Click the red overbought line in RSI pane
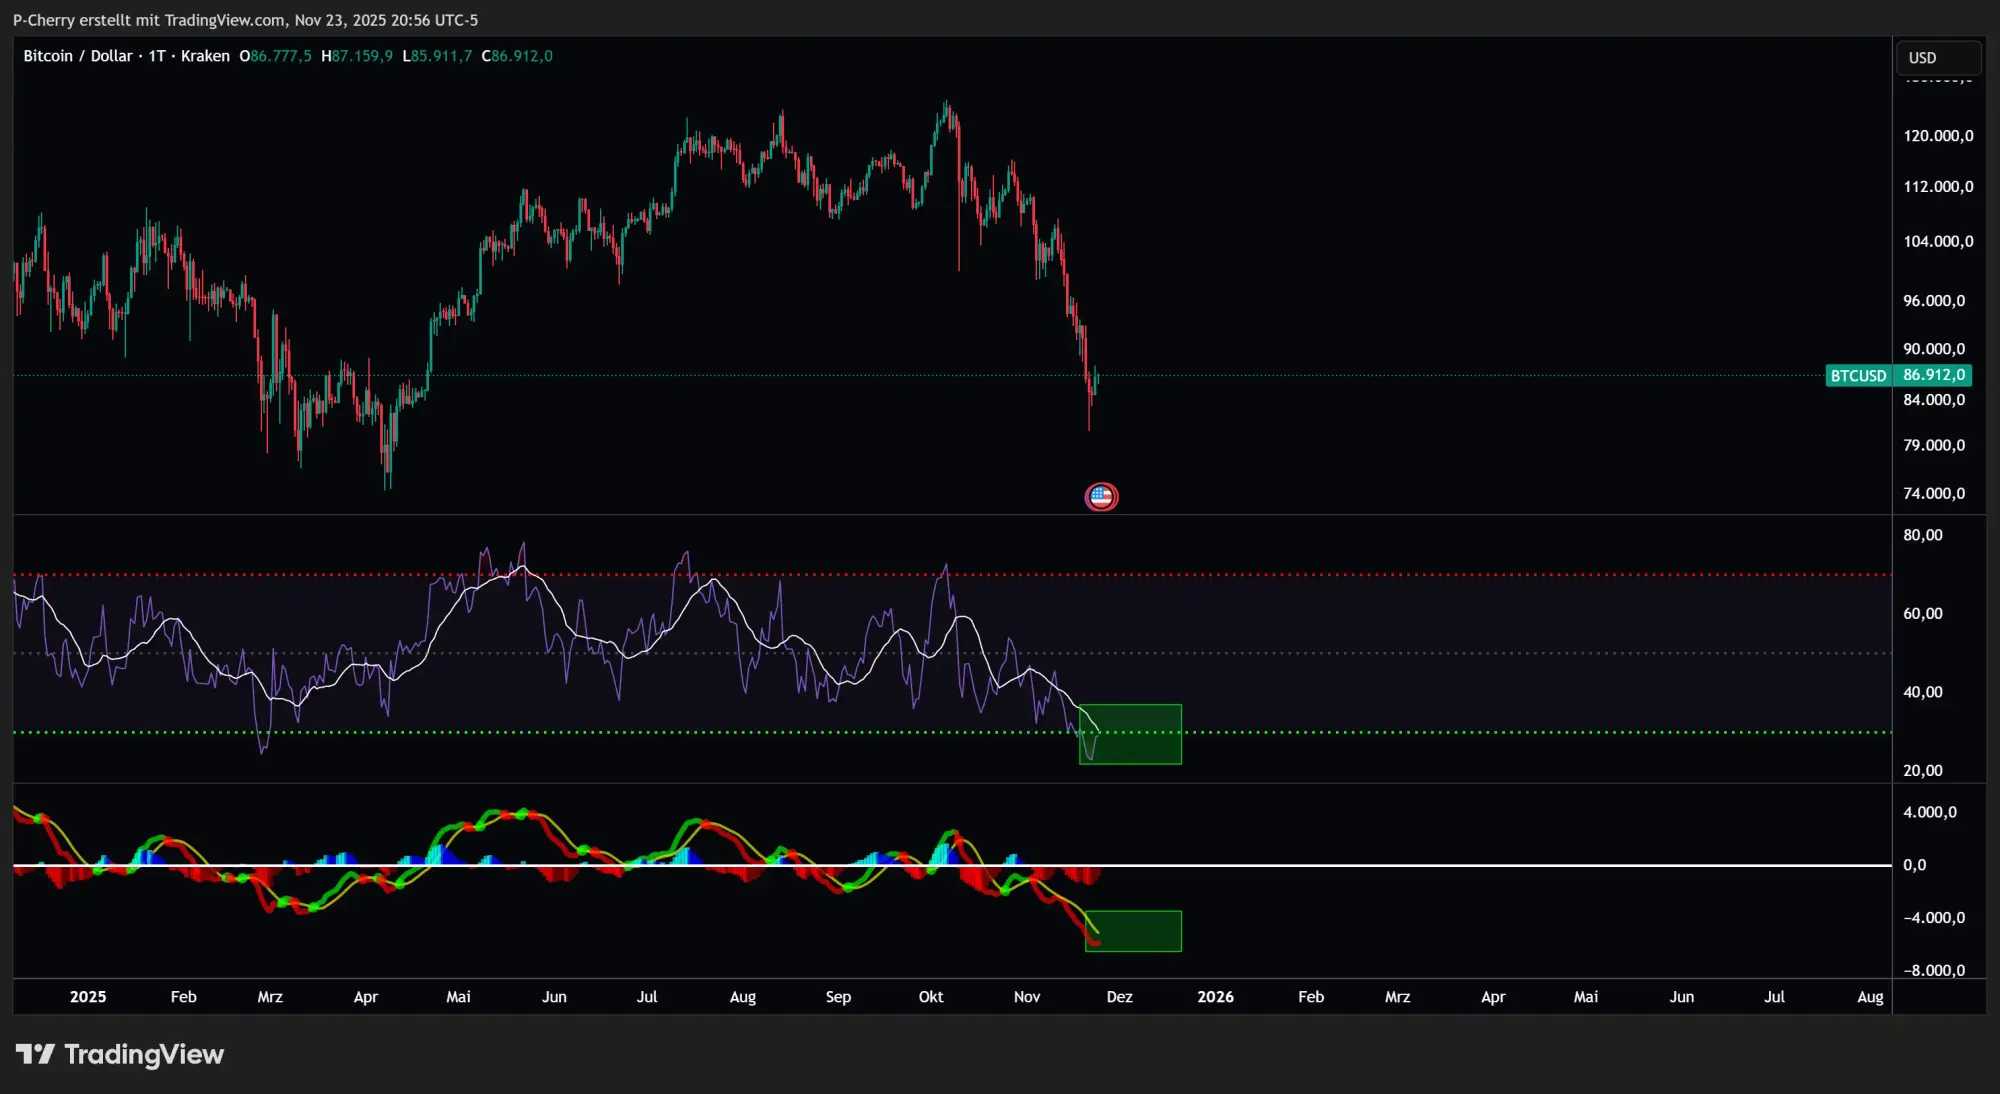2000x1094 pixels. point(700,575)
